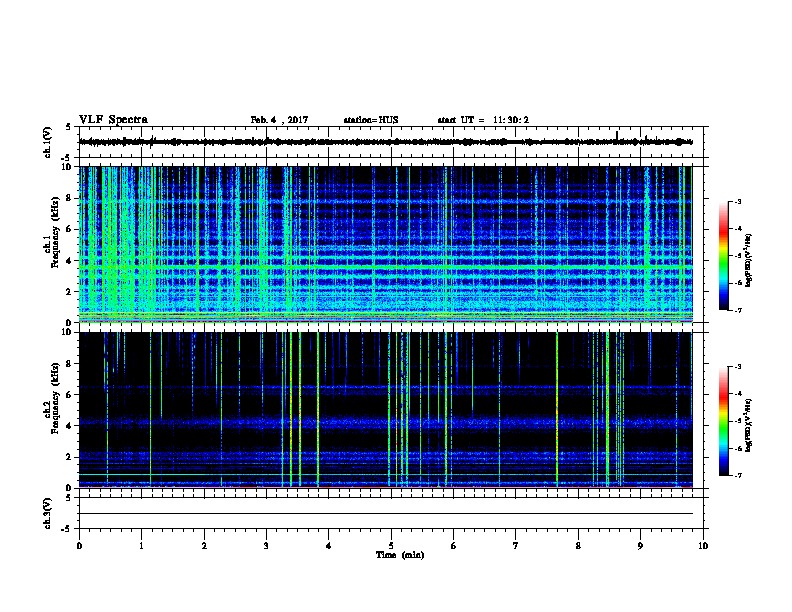792x612 pixels.
Task: Click inside the ch.1 spectrogram panel
Action: pyautogui.click(x=386, y=244)
